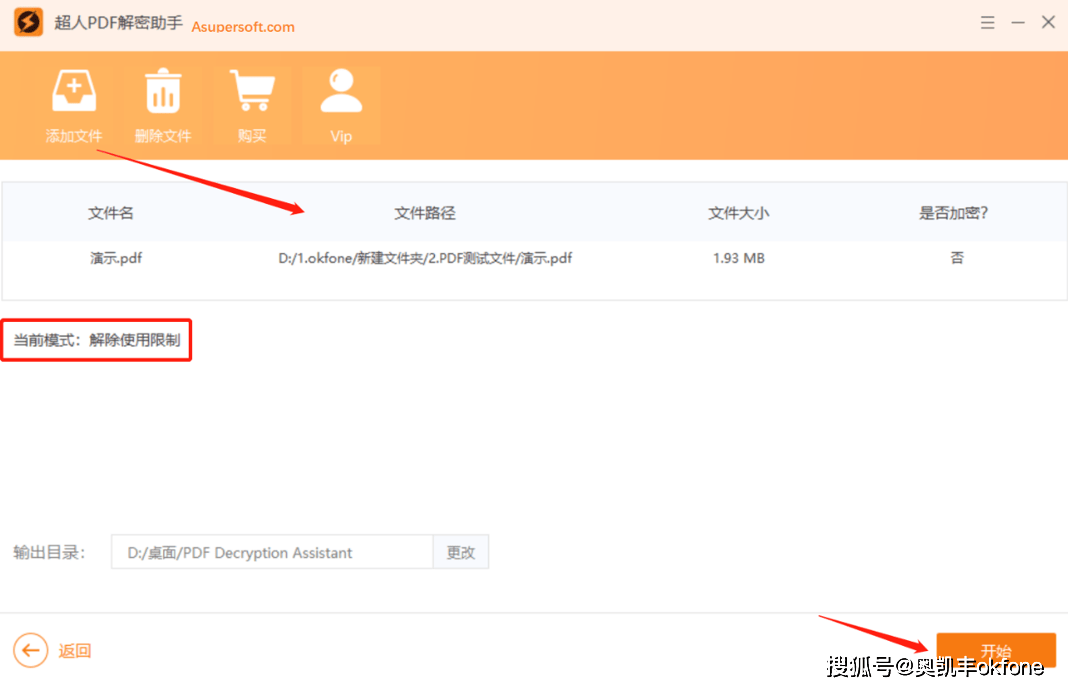
Task: Click the app logo in title bar
Action: pos(28,23)
